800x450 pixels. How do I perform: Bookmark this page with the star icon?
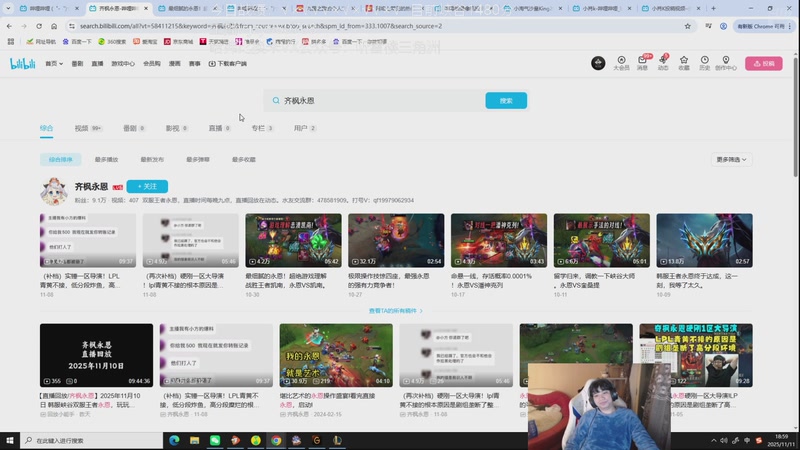click(687, 26)
